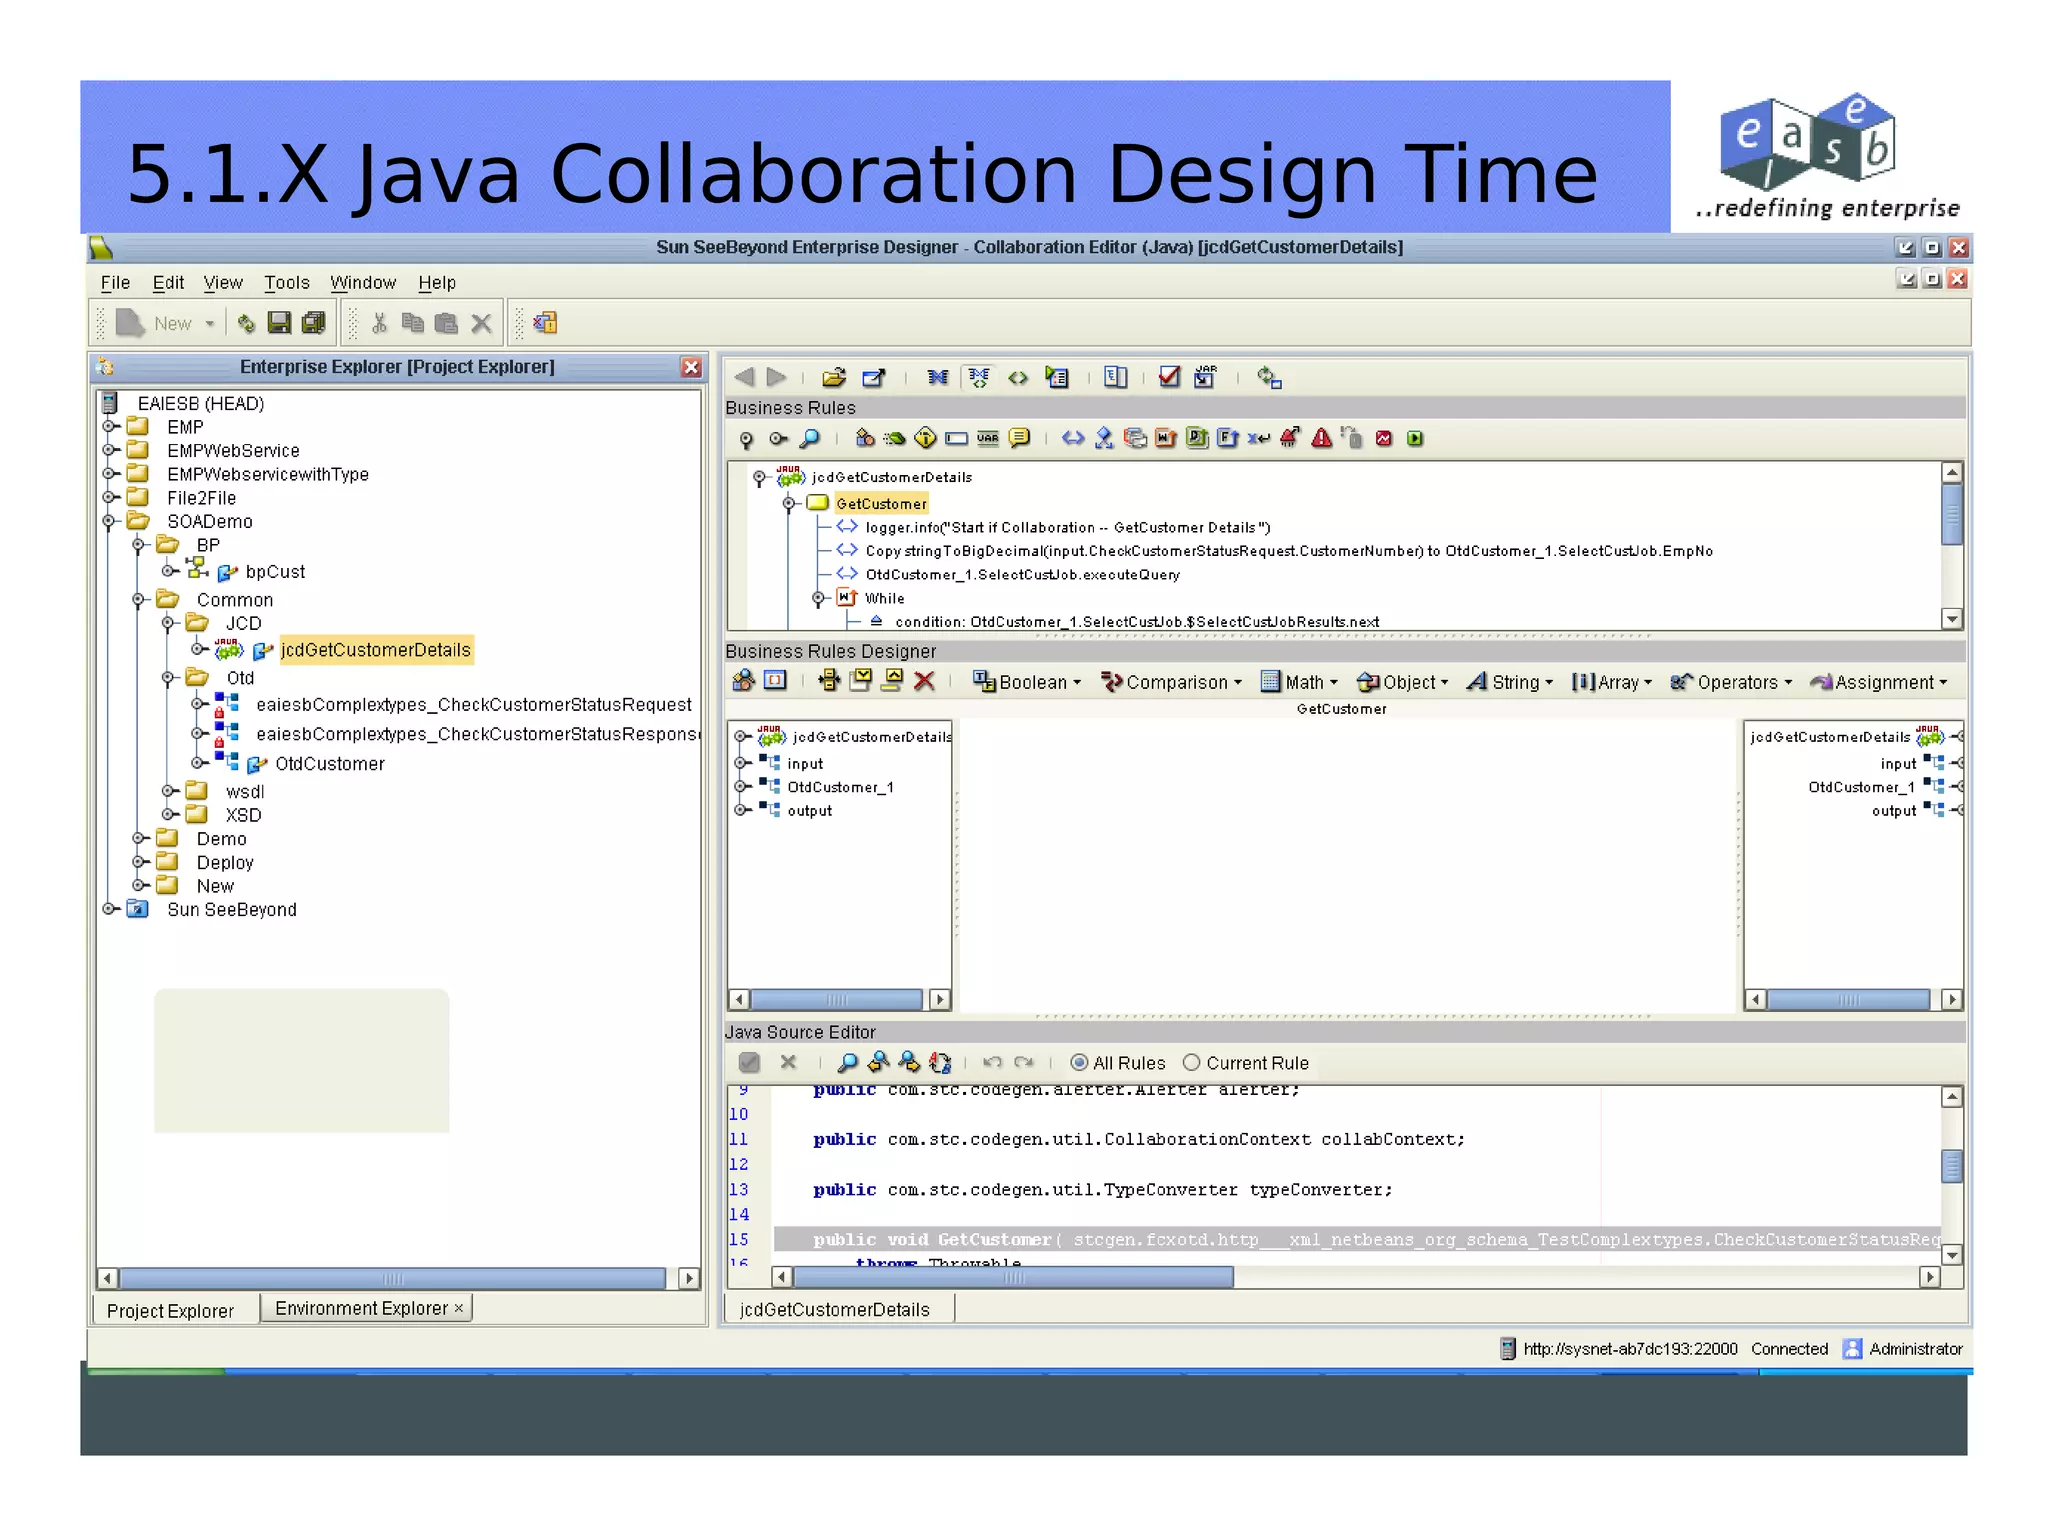Click the Project Explorer horizontal scrollbar
2048x1536 pixels.
point(397,1278)
